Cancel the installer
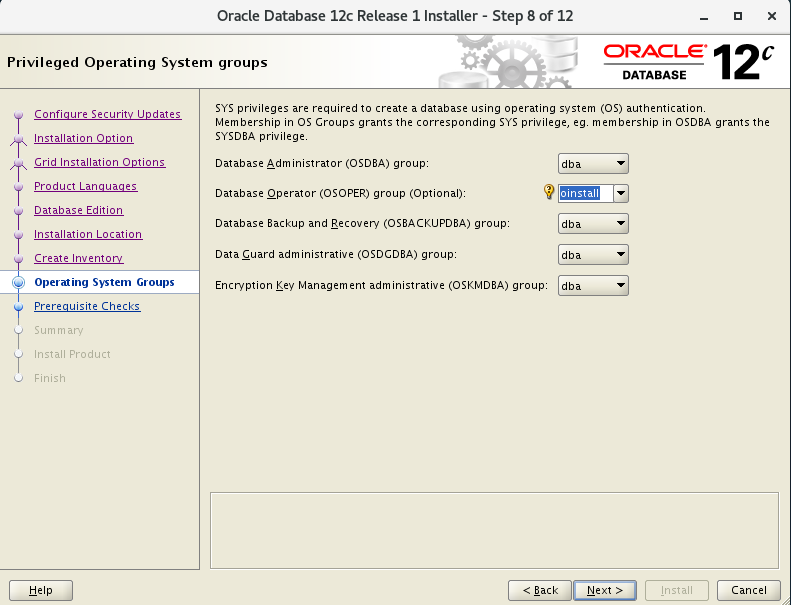This screenshot has height=605, width=791. (749, 590)
